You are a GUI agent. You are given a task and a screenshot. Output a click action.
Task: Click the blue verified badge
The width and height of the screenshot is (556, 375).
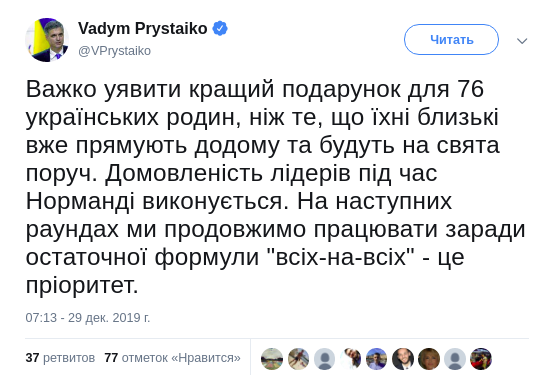(x=220, y=28)
